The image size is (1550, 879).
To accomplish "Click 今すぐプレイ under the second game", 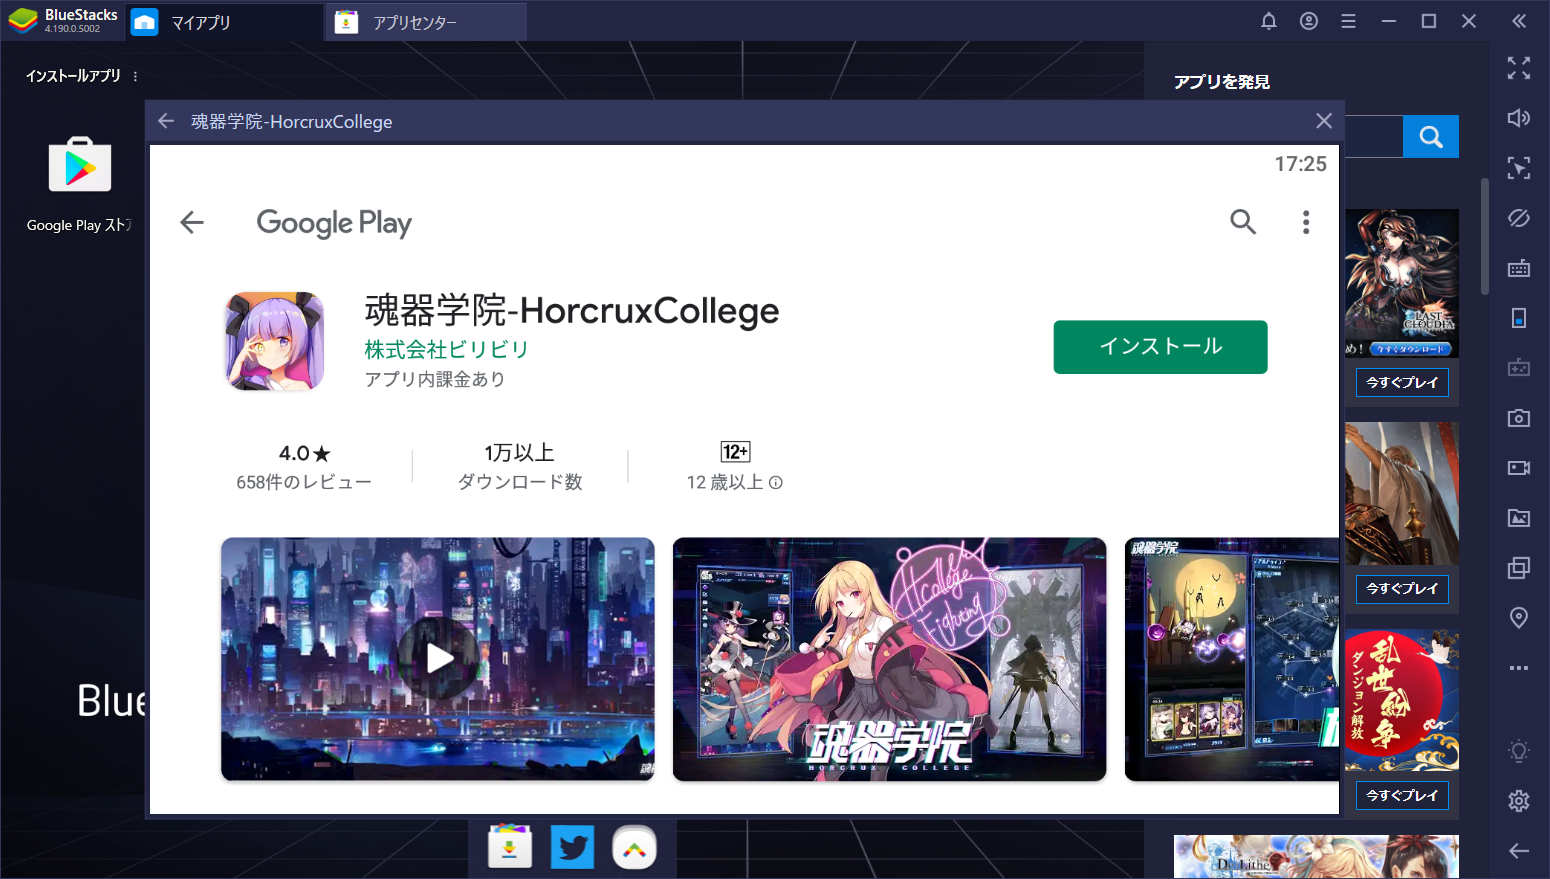I will tap(1402, 589).
